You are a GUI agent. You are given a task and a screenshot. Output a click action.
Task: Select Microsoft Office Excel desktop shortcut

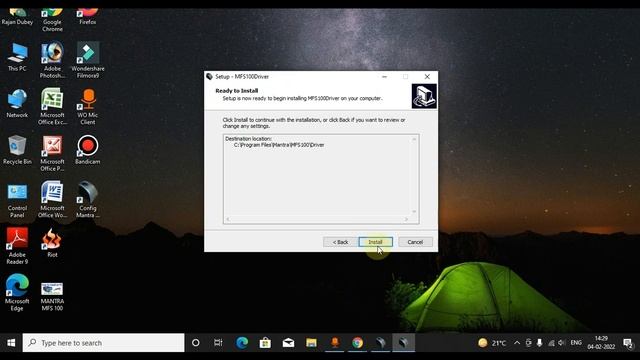(x=52, y=107)
